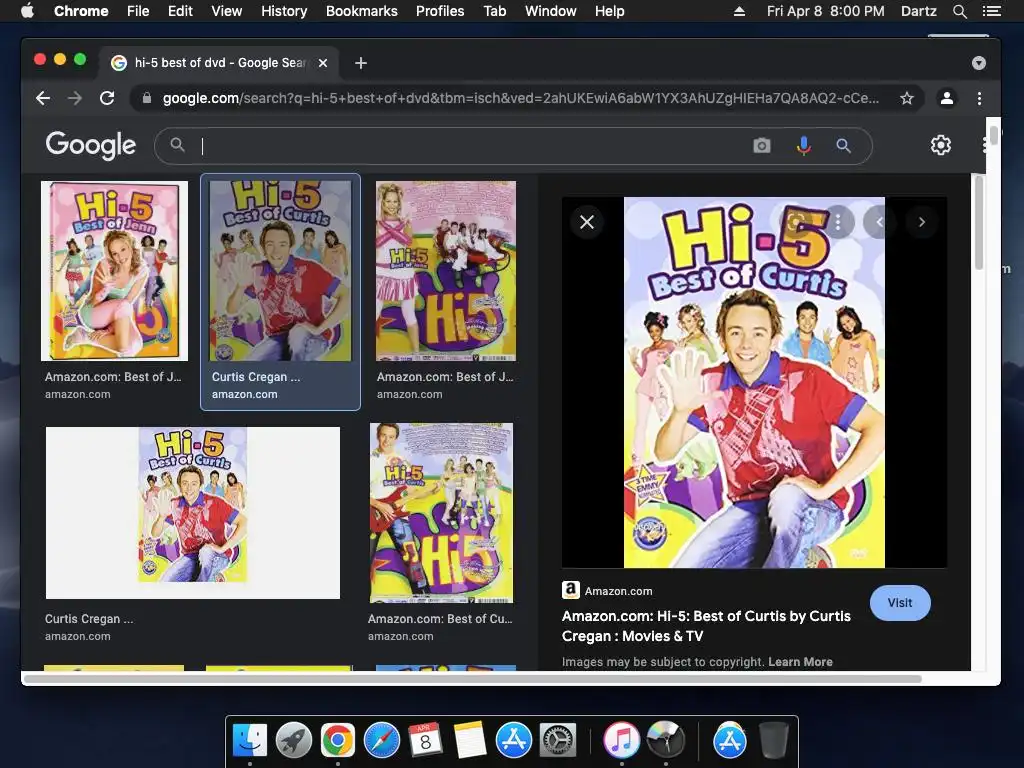This screenshot has height=768, width=1024.
Task: Click the eject icon in menu bar
Action: click(x=739, y=11)
